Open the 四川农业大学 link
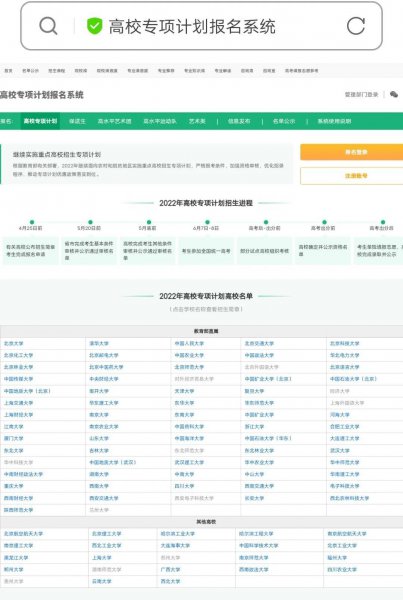The width and height of the screenshot is (403, 600). tap(342, 569)
